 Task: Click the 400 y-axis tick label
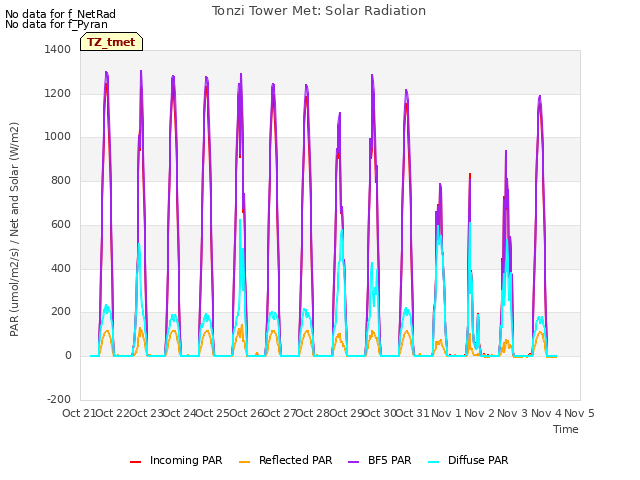click(61, 268)
